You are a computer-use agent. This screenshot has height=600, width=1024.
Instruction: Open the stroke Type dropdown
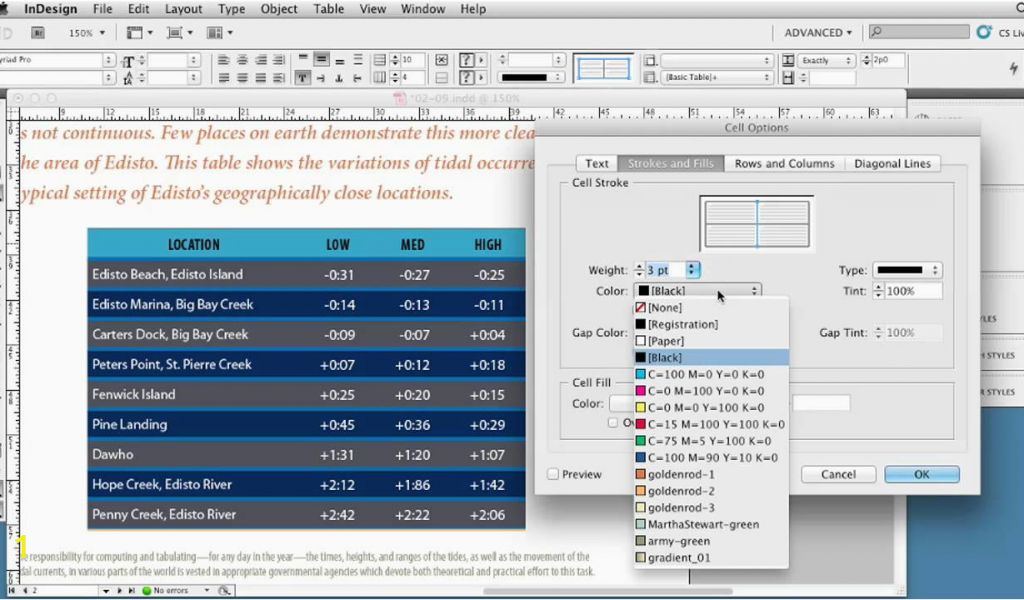pyautogui.click(x=906, y=270)
